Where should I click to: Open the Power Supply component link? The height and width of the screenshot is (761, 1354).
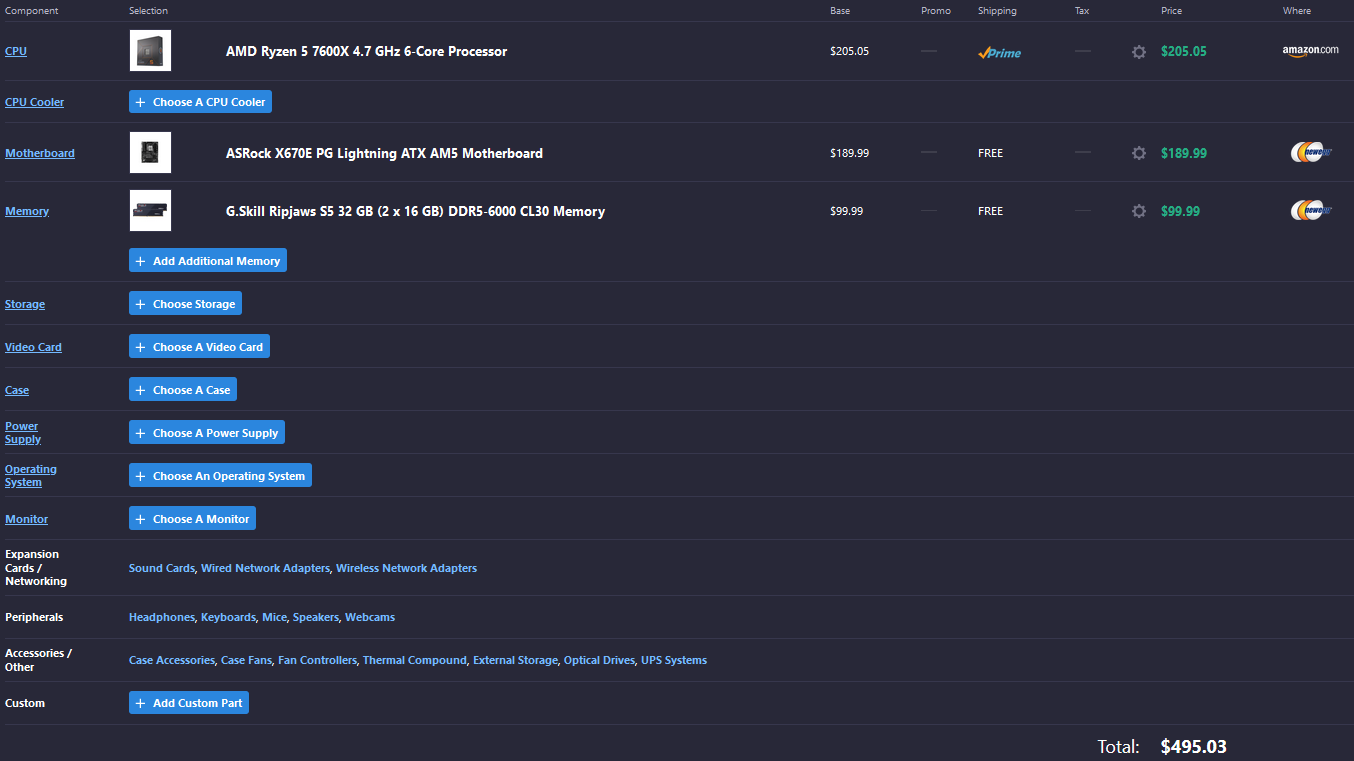23,432
